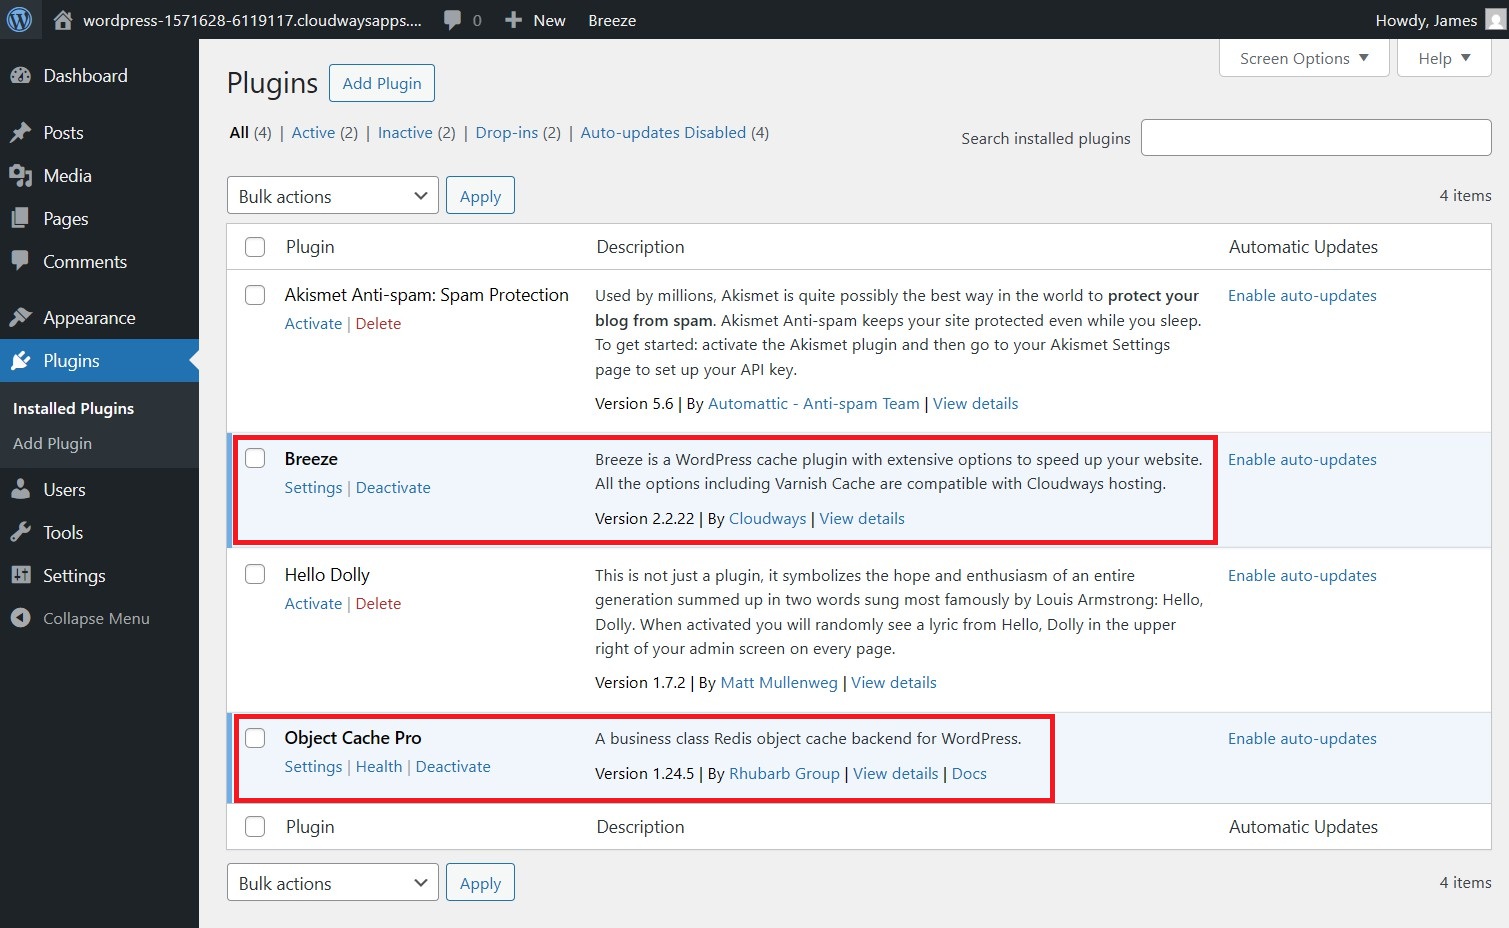
Task: Expand the Help panel
Action: (x=1443, y=57)
